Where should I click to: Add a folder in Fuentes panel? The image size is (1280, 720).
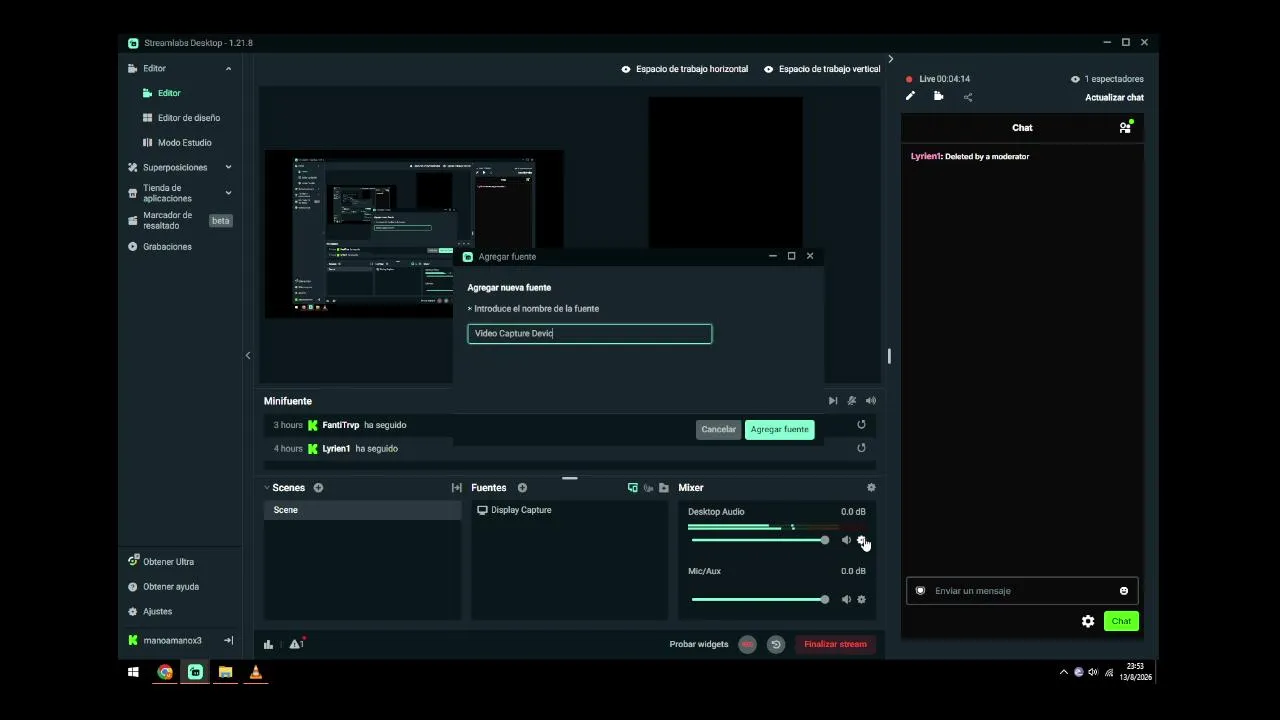point(664,488)
